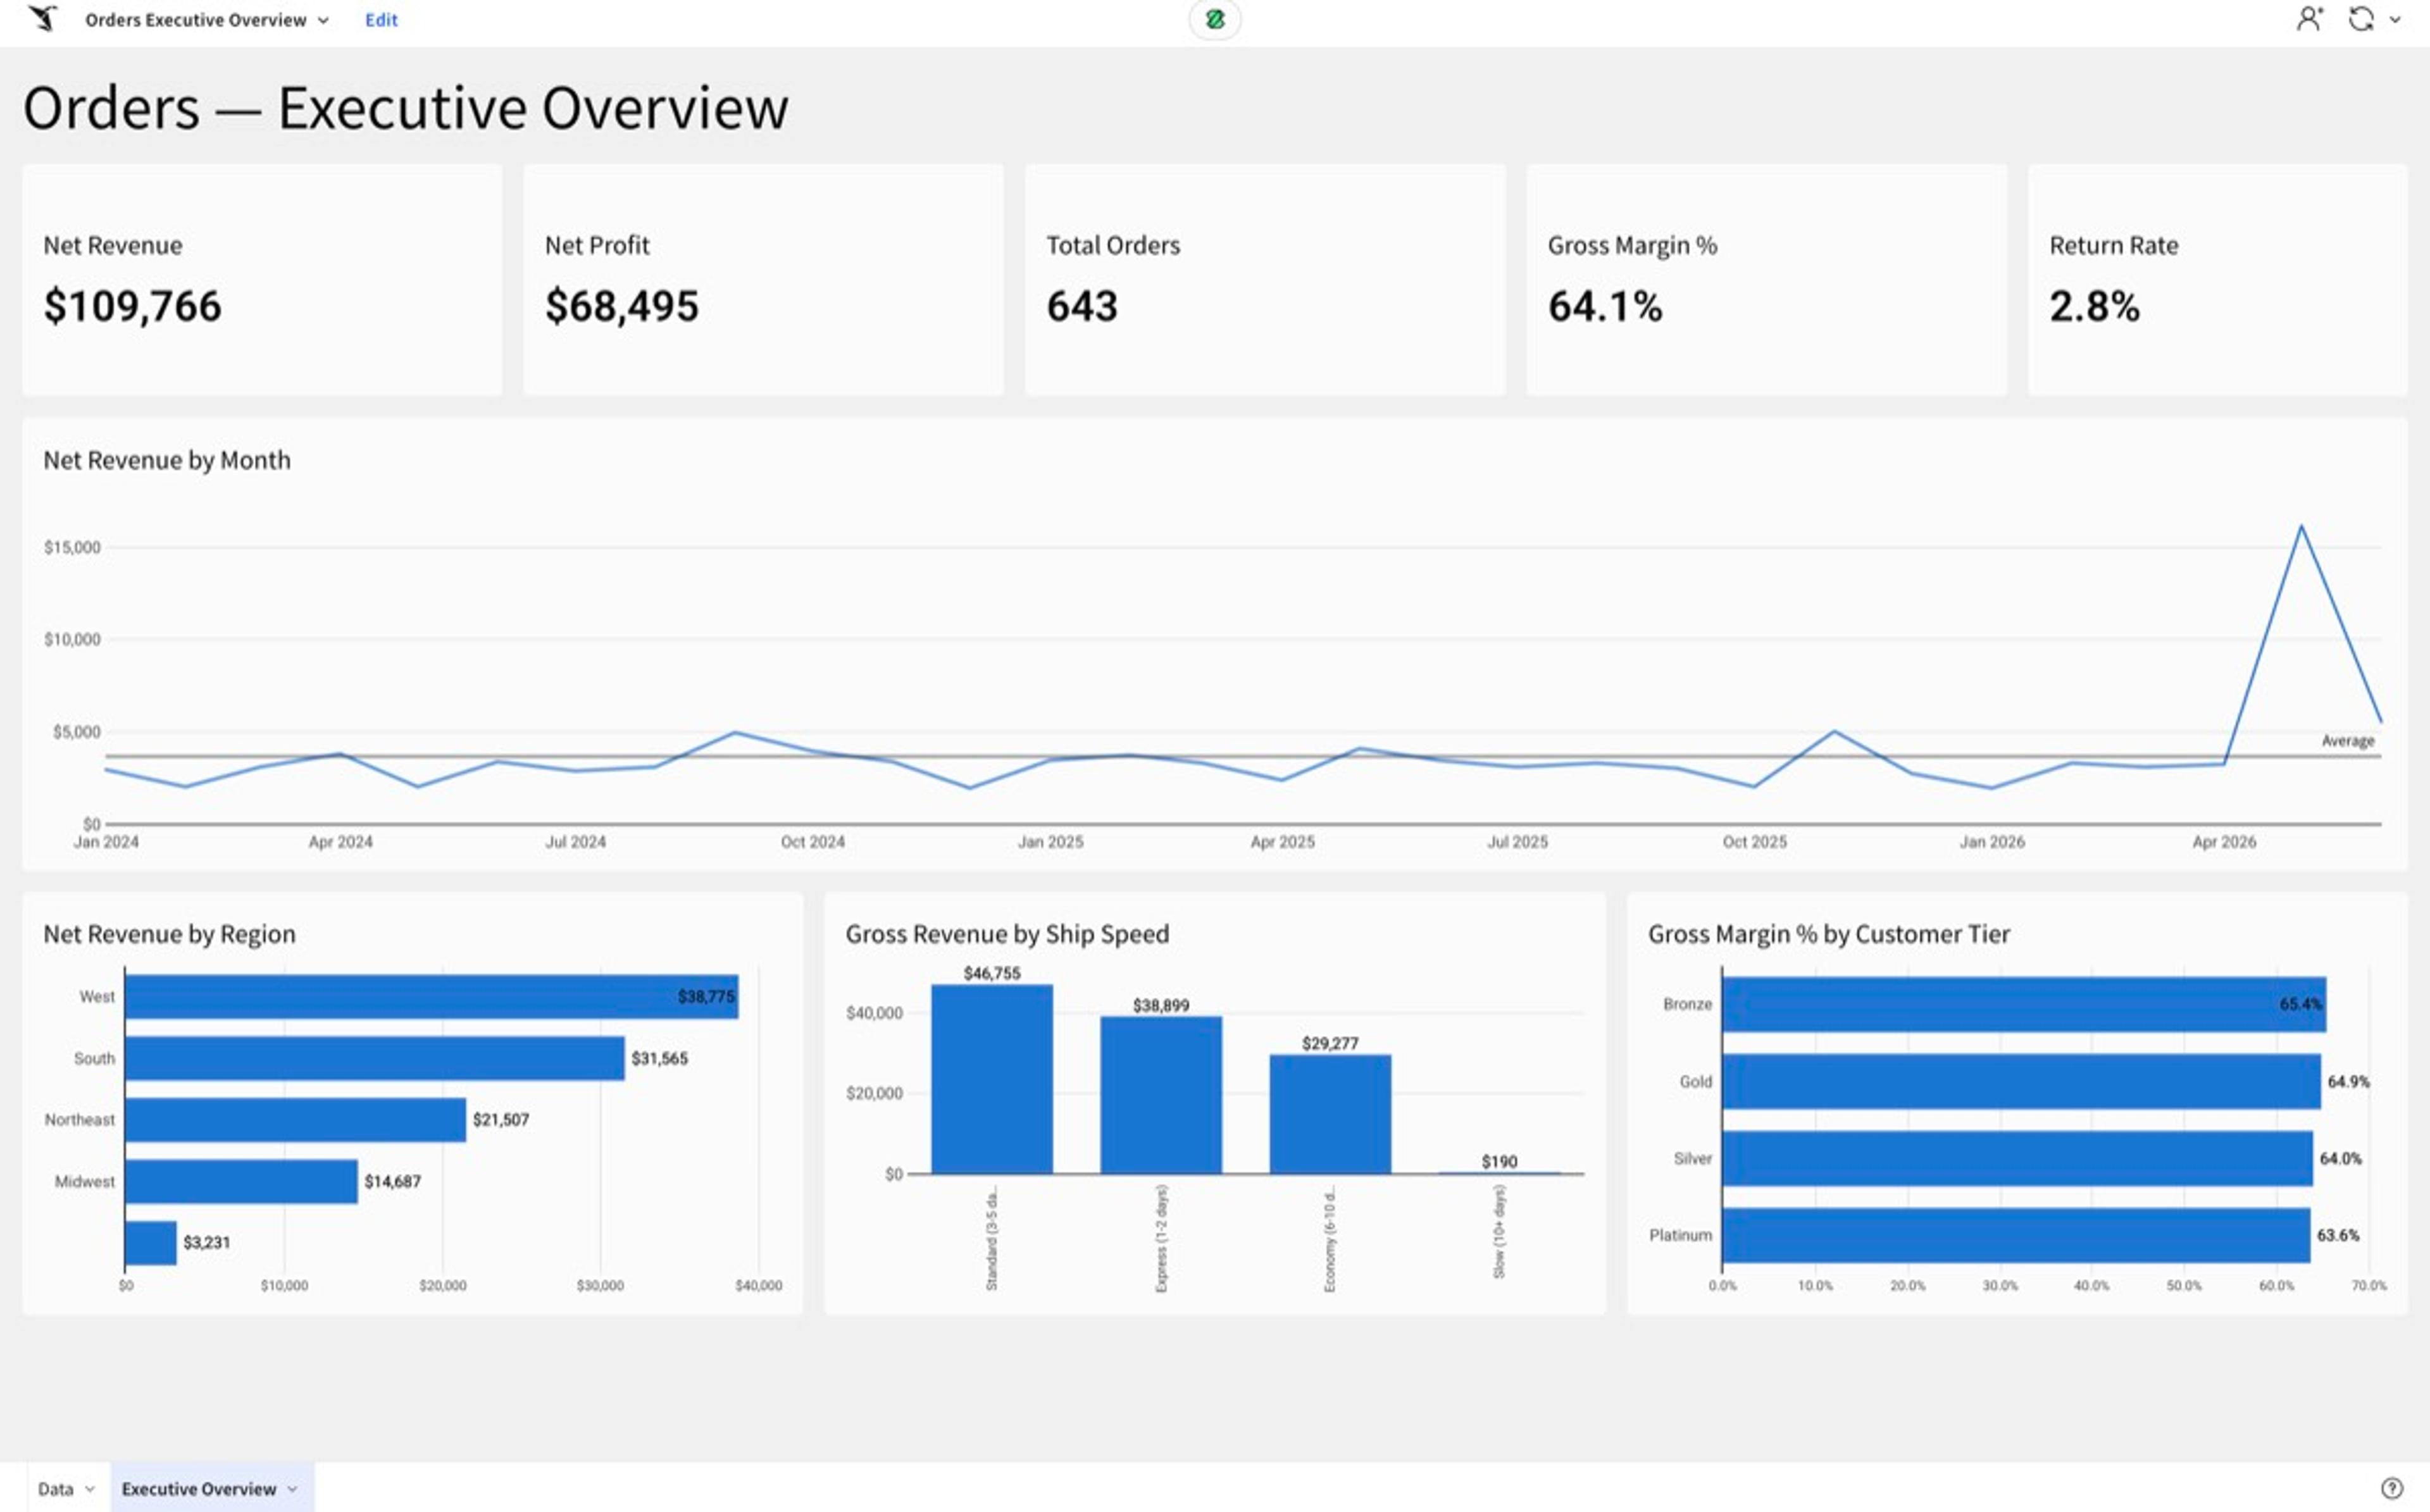Click the Net Revenue by Region title

pyautogui.click(x=169, y=934)
